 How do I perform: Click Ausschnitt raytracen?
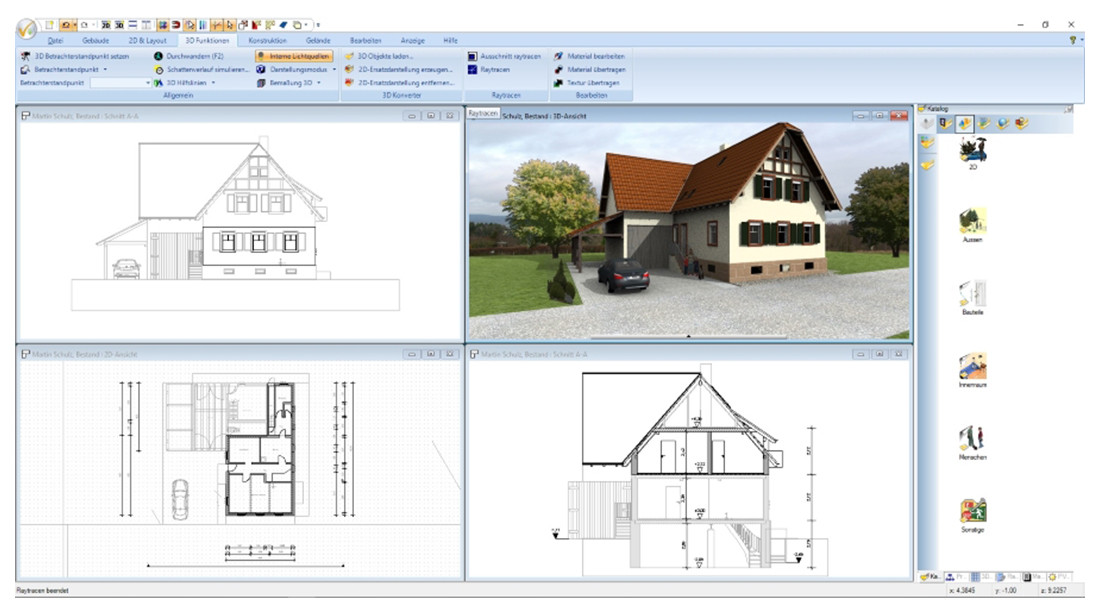pos(504,56)
